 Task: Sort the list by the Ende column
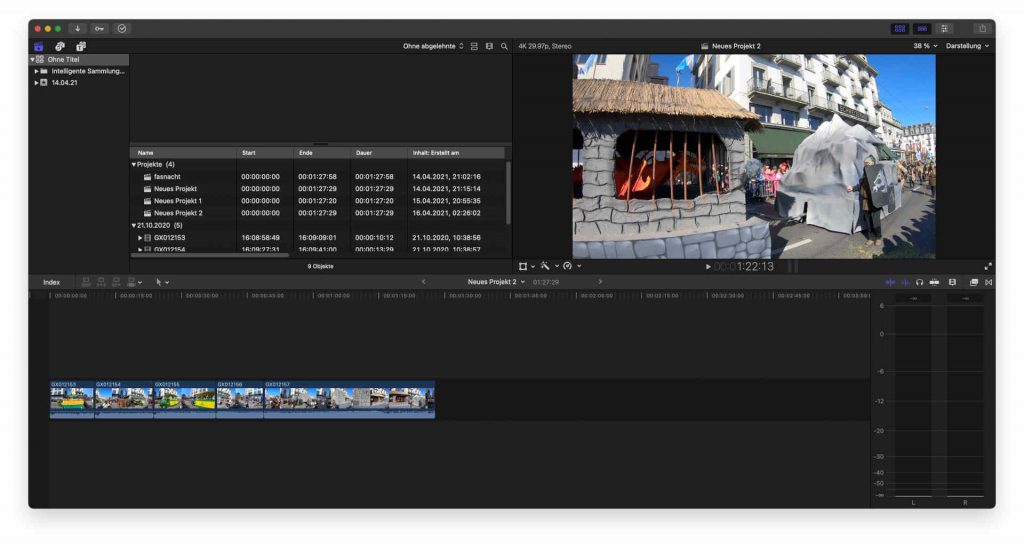coord(322,153)
